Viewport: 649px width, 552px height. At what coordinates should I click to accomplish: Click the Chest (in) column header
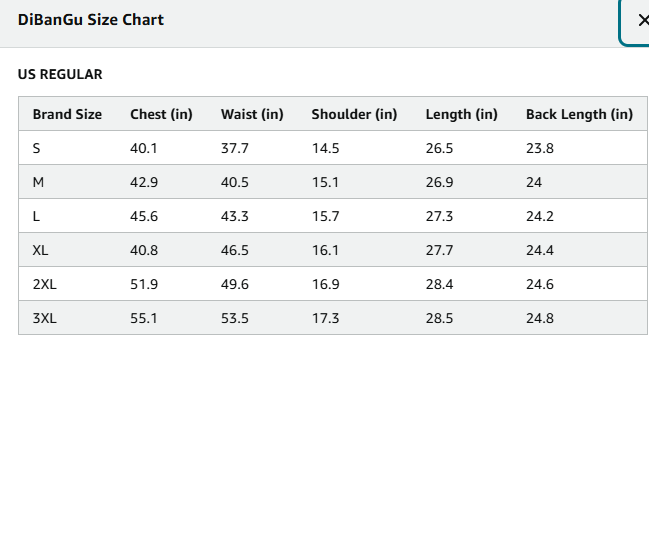[x=161, y=114]
